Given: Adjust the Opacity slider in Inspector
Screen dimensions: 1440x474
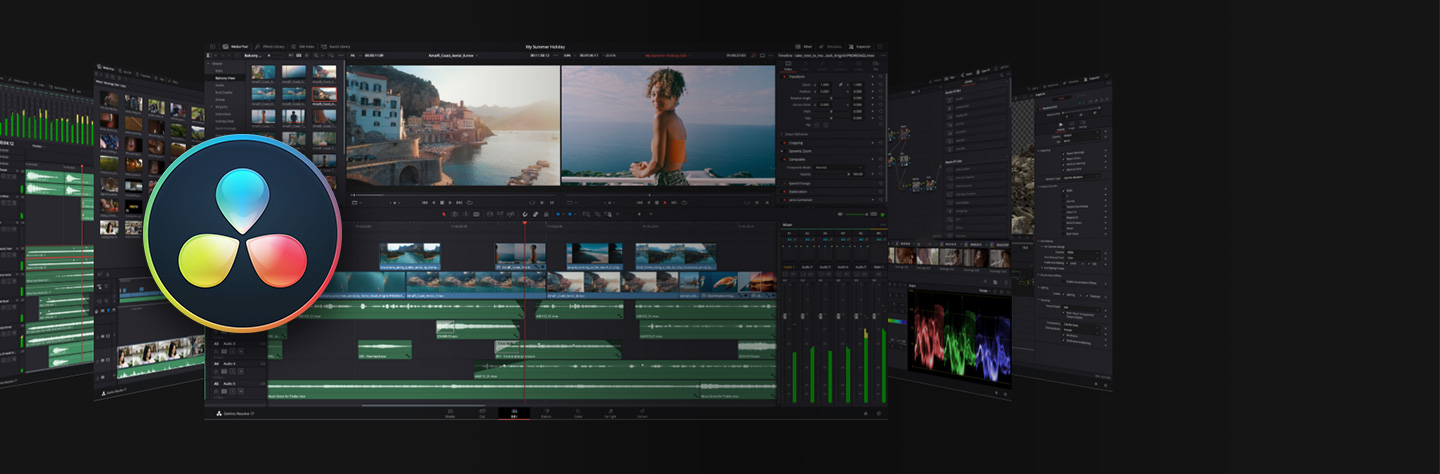Looking at the screenshot, I should tap(831, 174).
